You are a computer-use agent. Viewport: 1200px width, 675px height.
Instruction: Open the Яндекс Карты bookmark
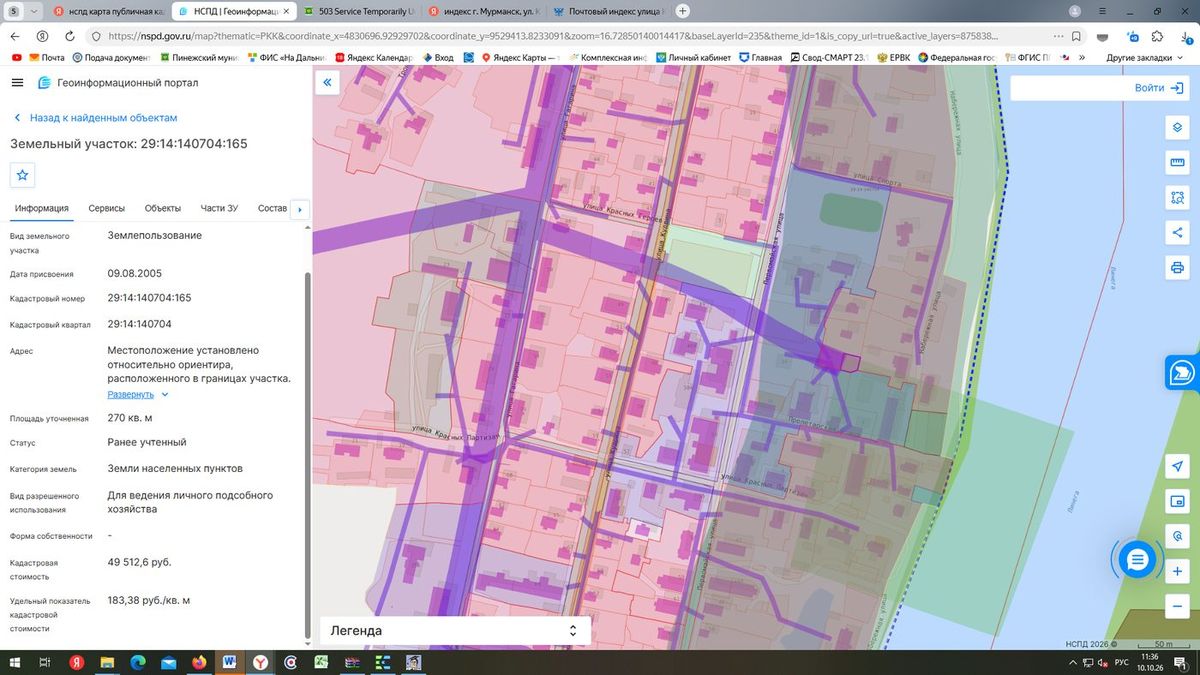(x=520, y=58)
